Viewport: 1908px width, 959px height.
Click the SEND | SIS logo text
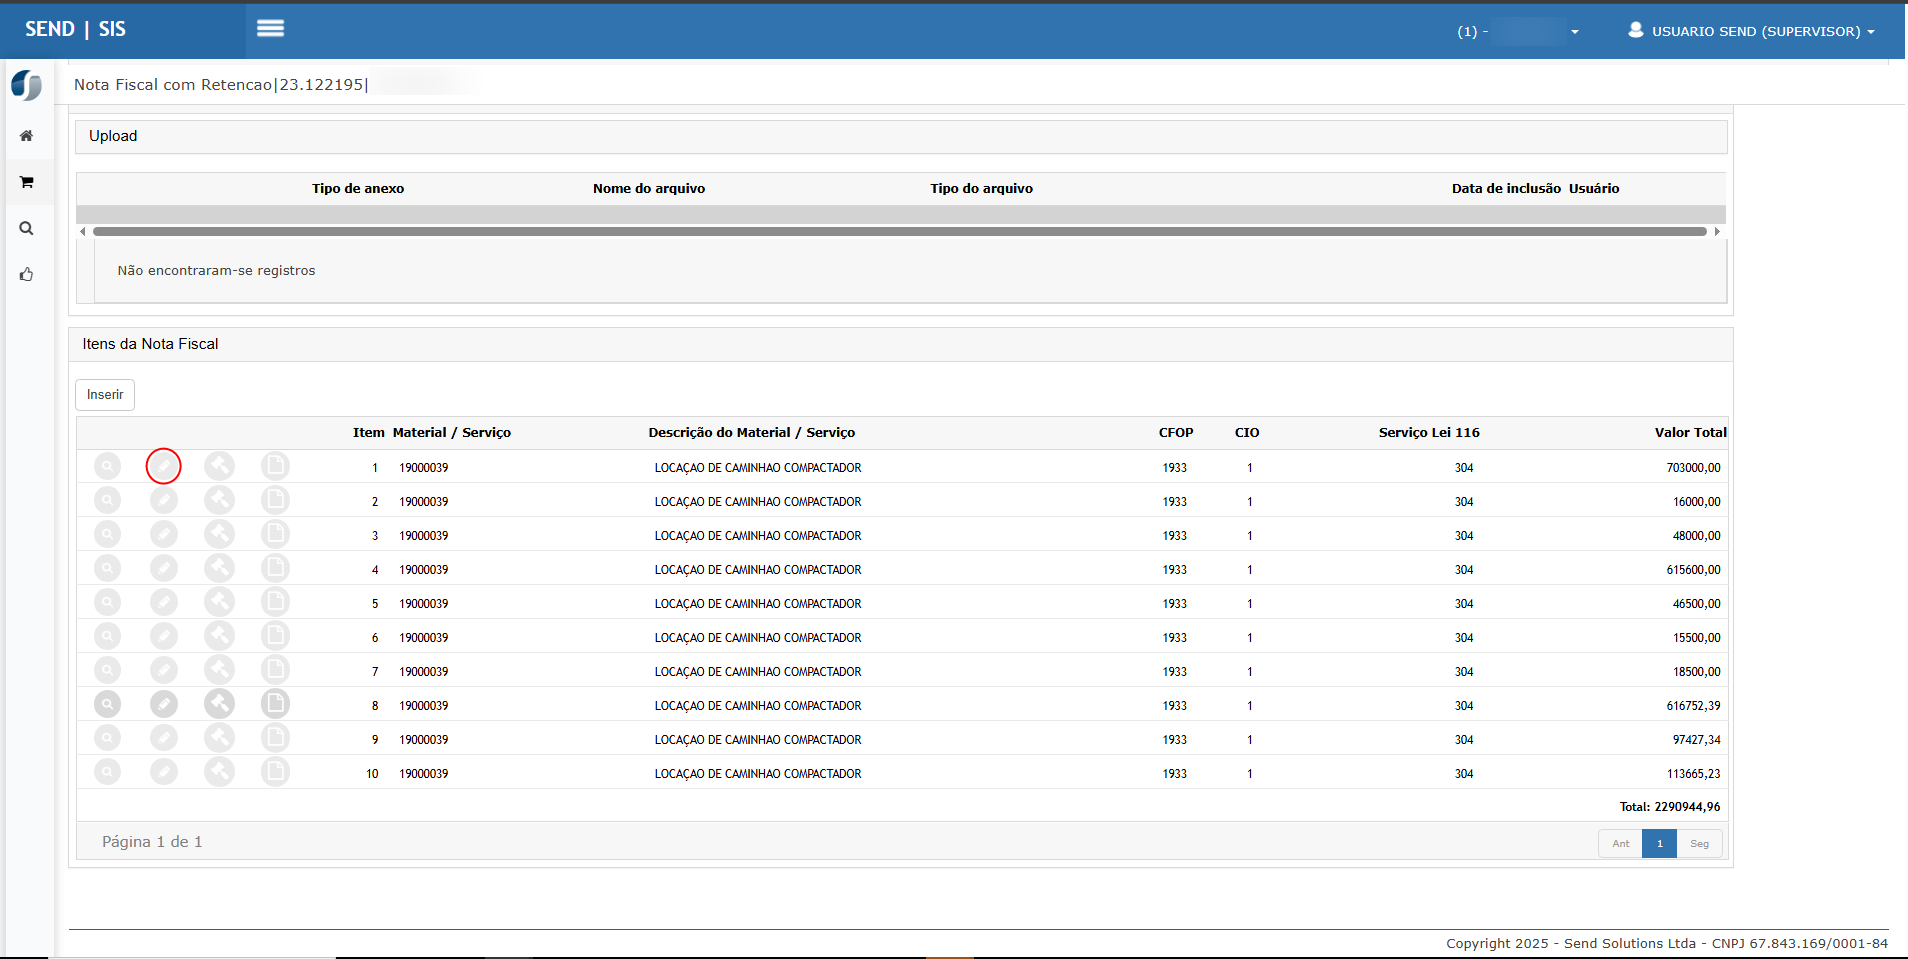[76, 29]
